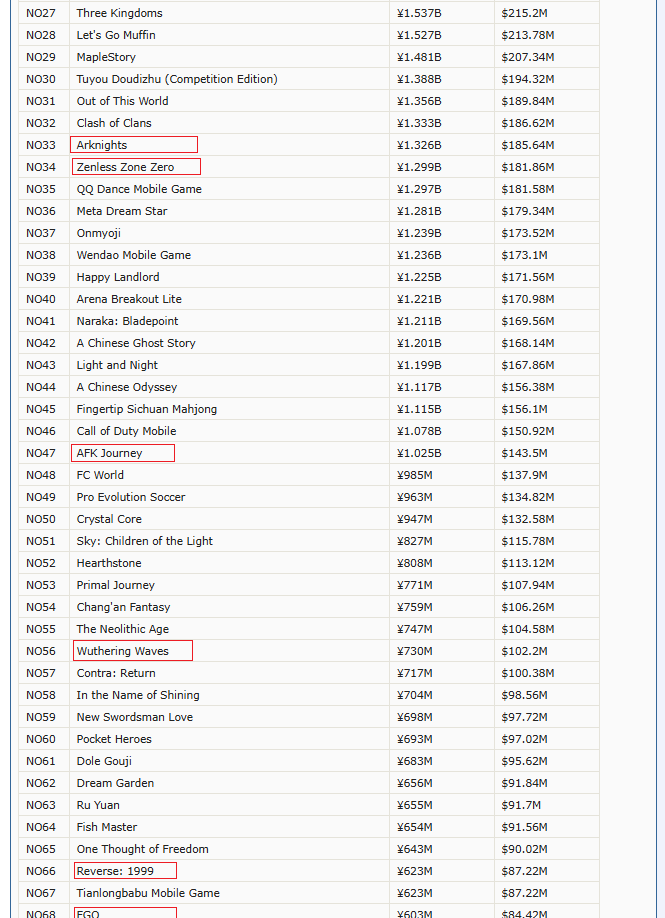This screenshot has height=918, width=665.
Task: Click Clash of Clans game name
Action: tap(114, 123)
